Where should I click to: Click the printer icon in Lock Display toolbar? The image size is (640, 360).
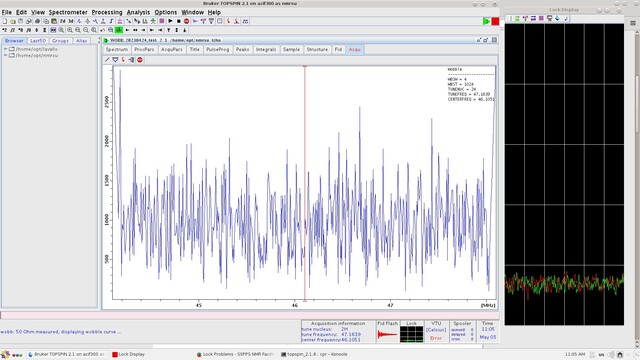tap(549, 18)
